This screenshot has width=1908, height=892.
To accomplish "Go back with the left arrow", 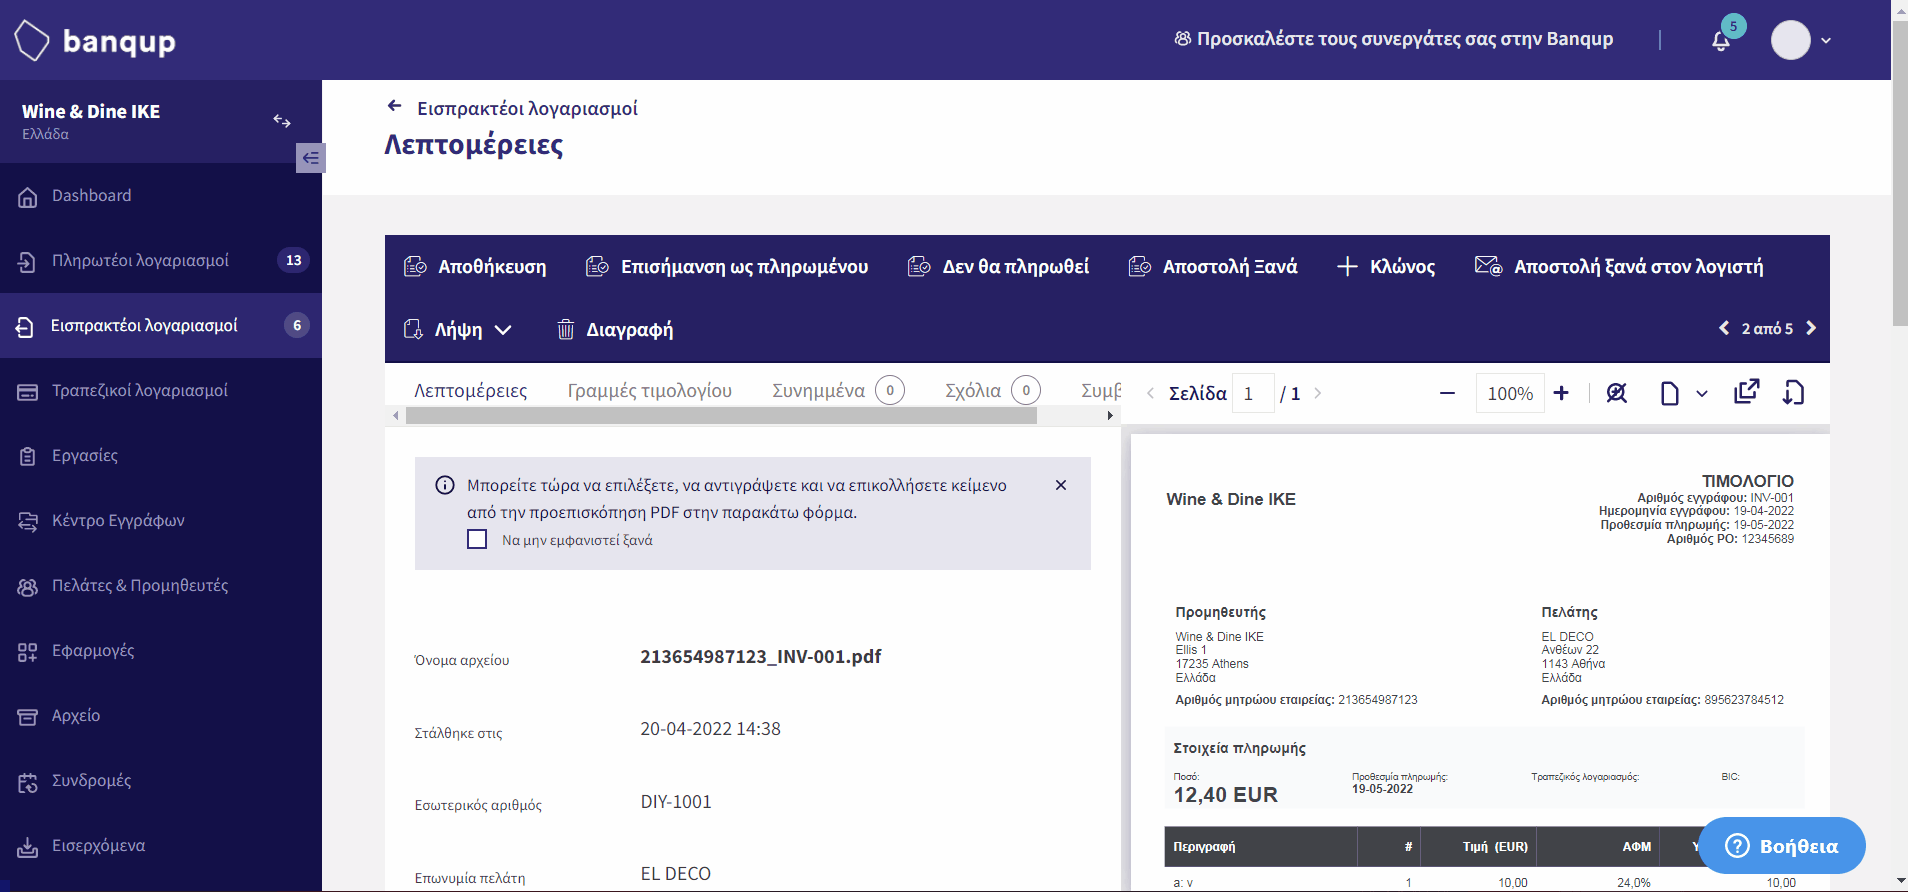I will tap(395, 106).
